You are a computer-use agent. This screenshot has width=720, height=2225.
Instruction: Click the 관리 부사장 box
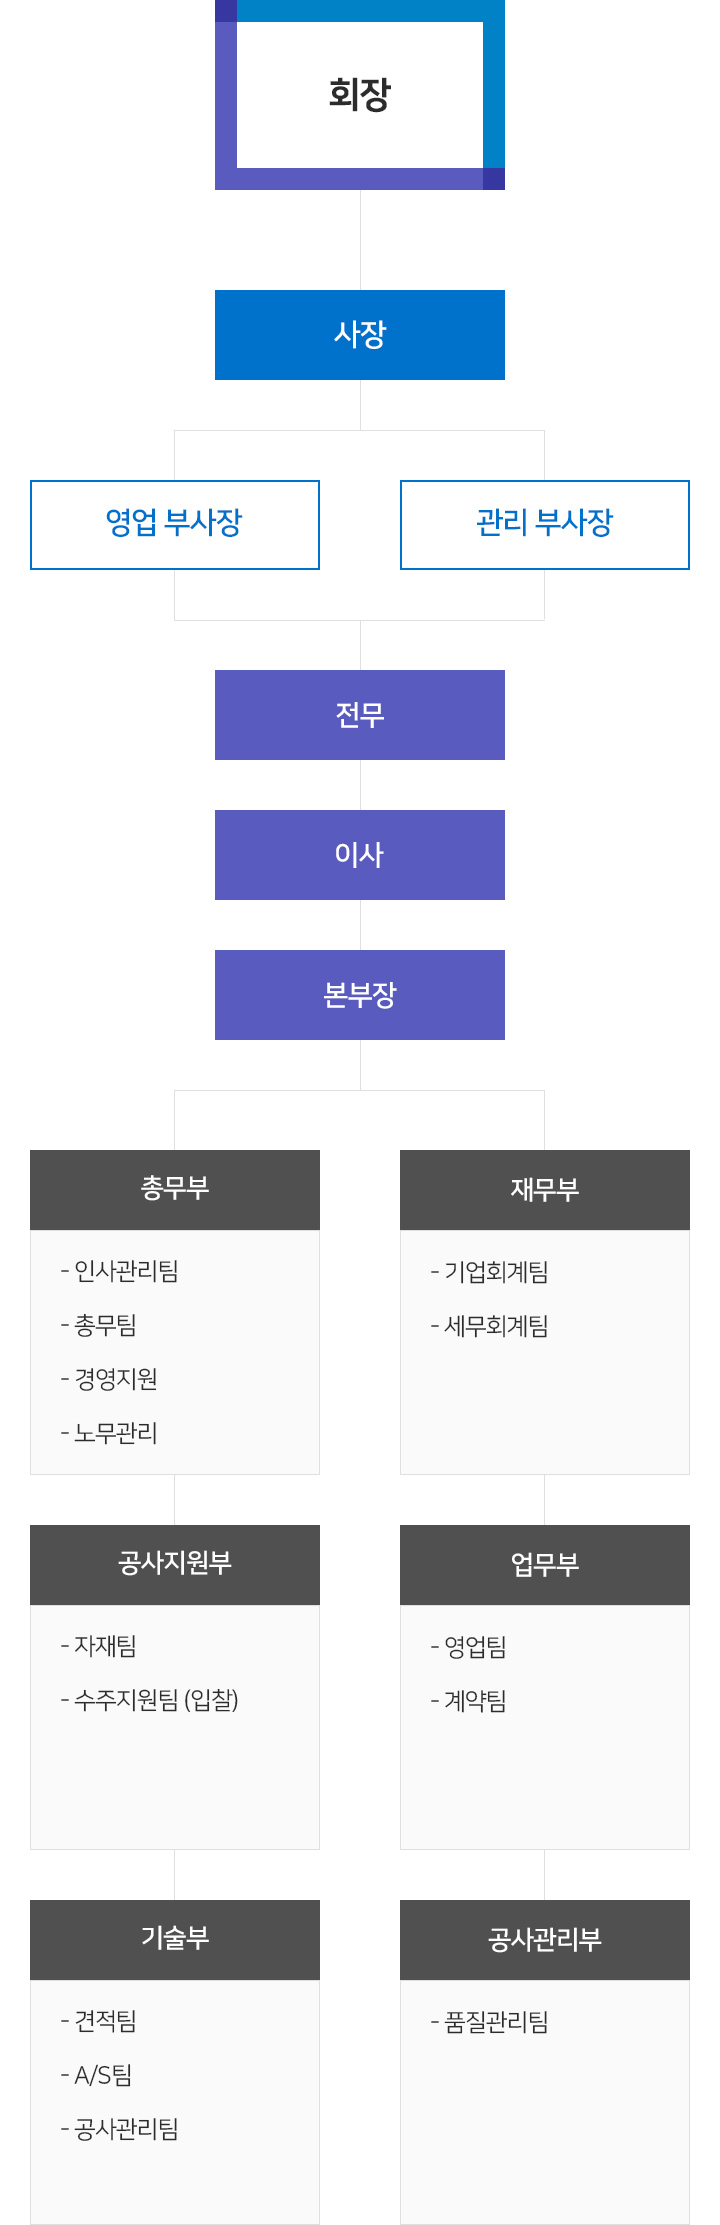pyautogui.click(x=545, y=524)
